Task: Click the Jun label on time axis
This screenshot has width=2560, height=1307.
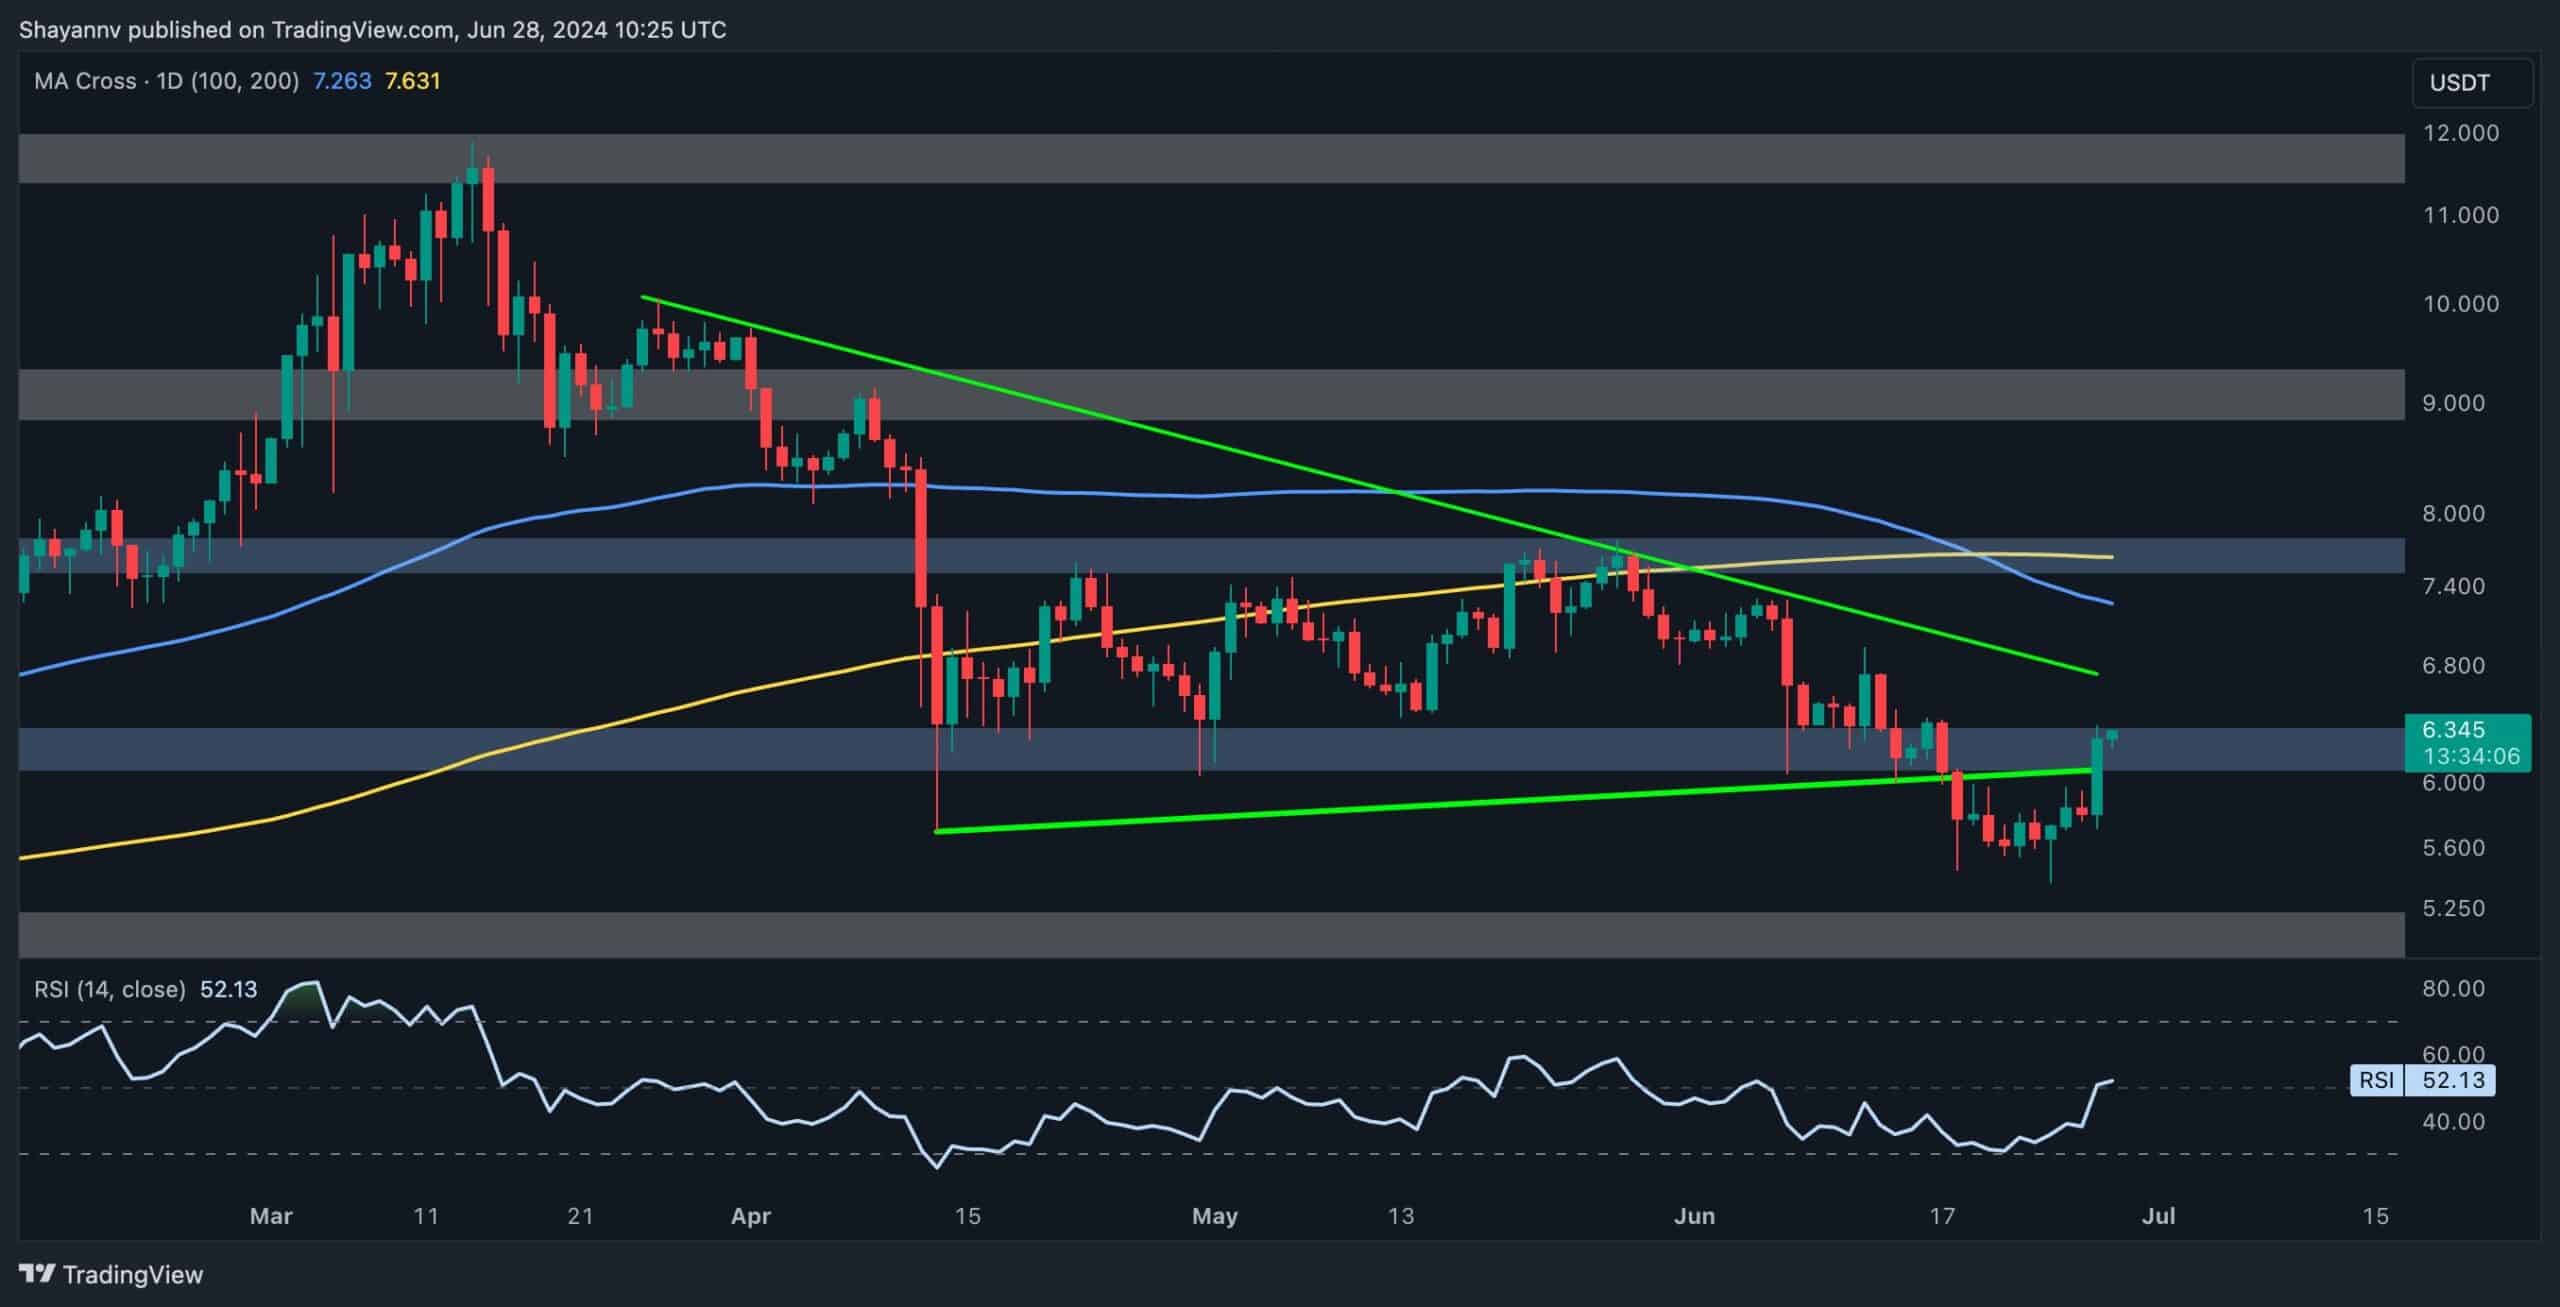Action: 1694,1216
